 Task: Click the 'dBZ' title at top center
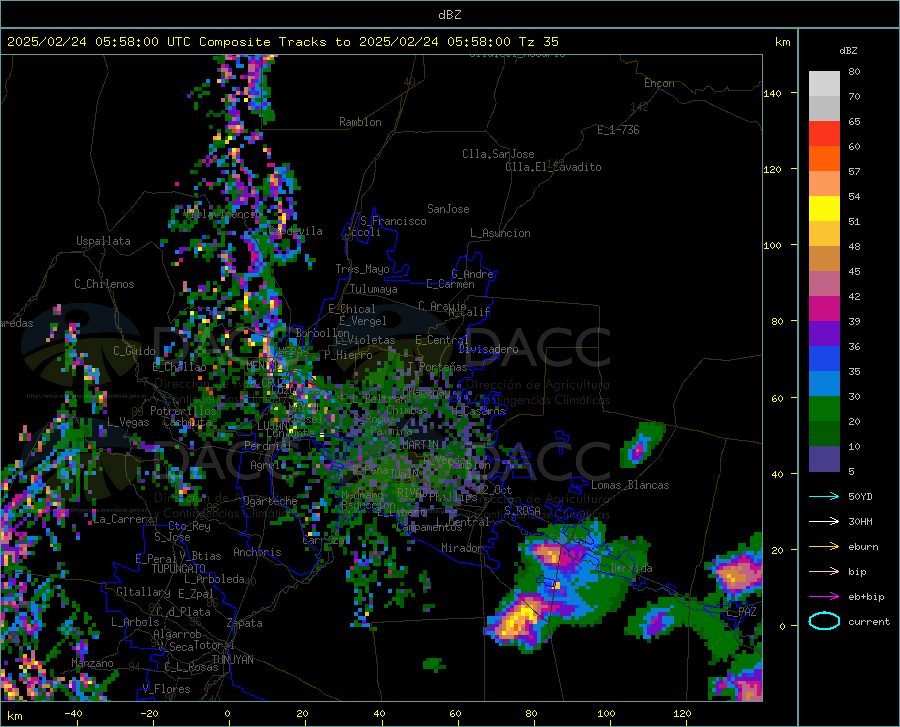449,15
